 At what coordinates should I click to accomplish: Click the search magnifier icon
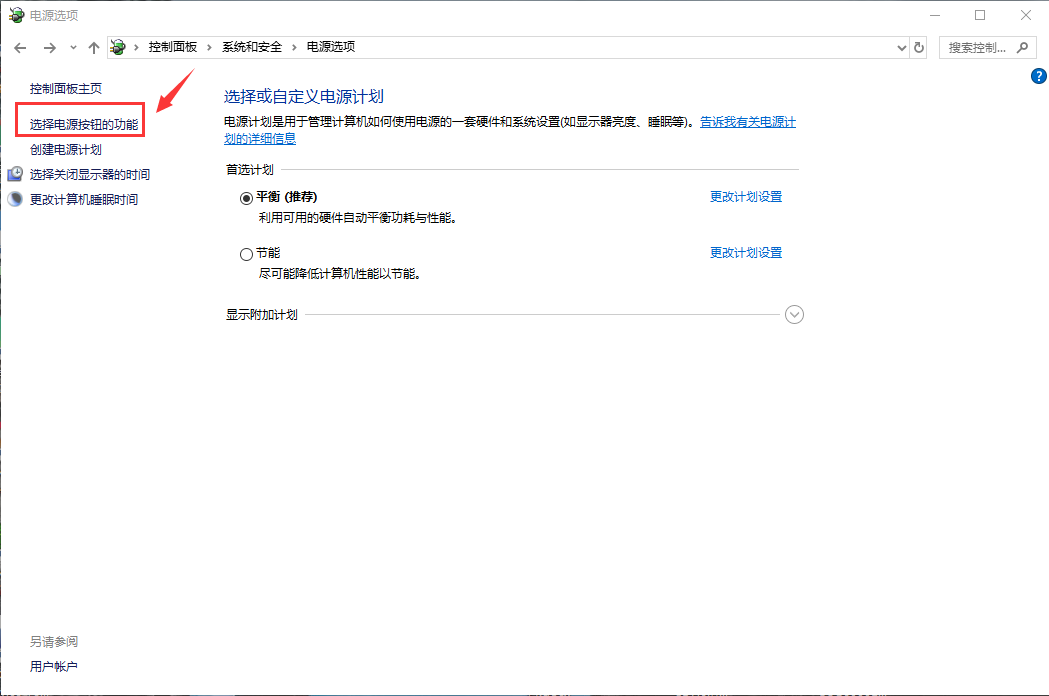pos(1022,48)
